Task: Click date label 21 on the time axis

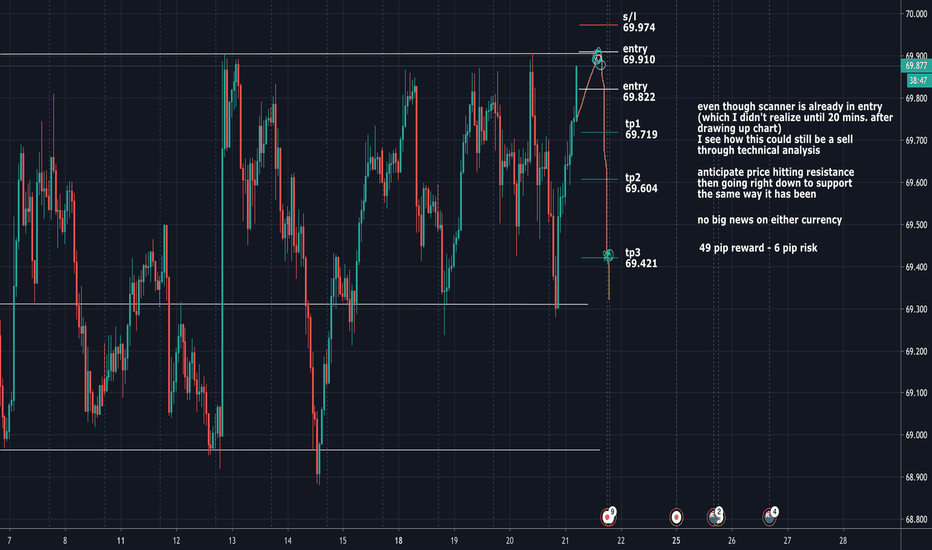Action: [x=566, y=540]
